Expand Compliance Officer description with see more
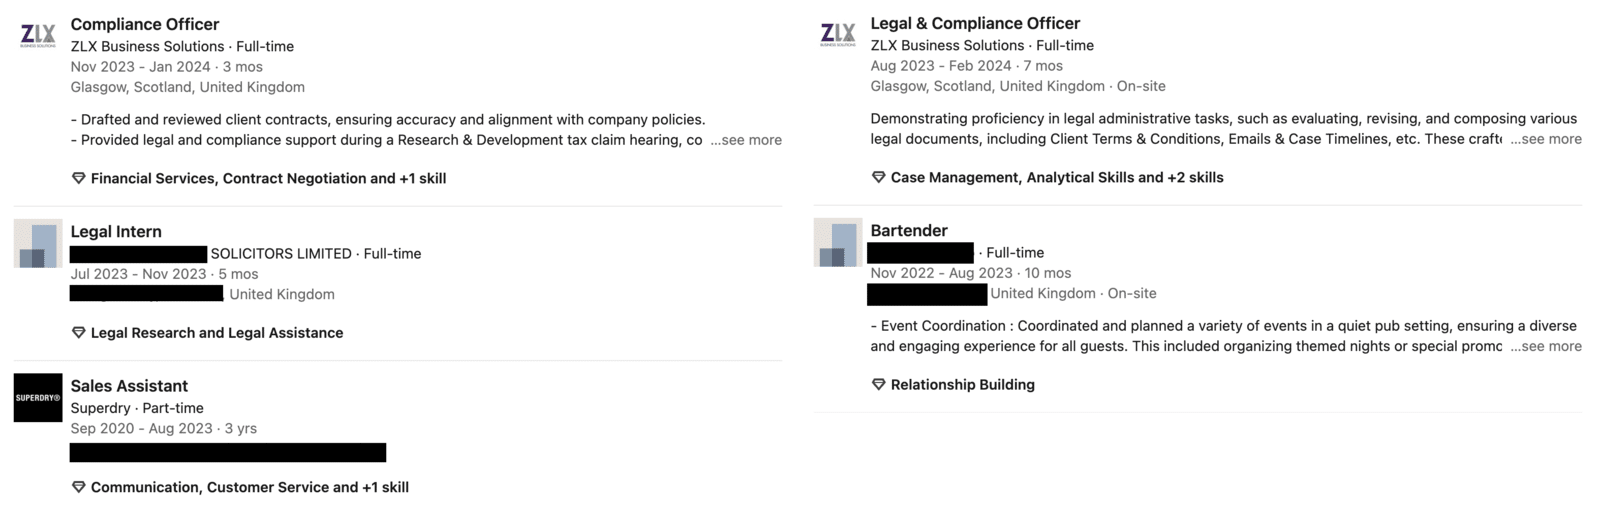 coord(747,140)
